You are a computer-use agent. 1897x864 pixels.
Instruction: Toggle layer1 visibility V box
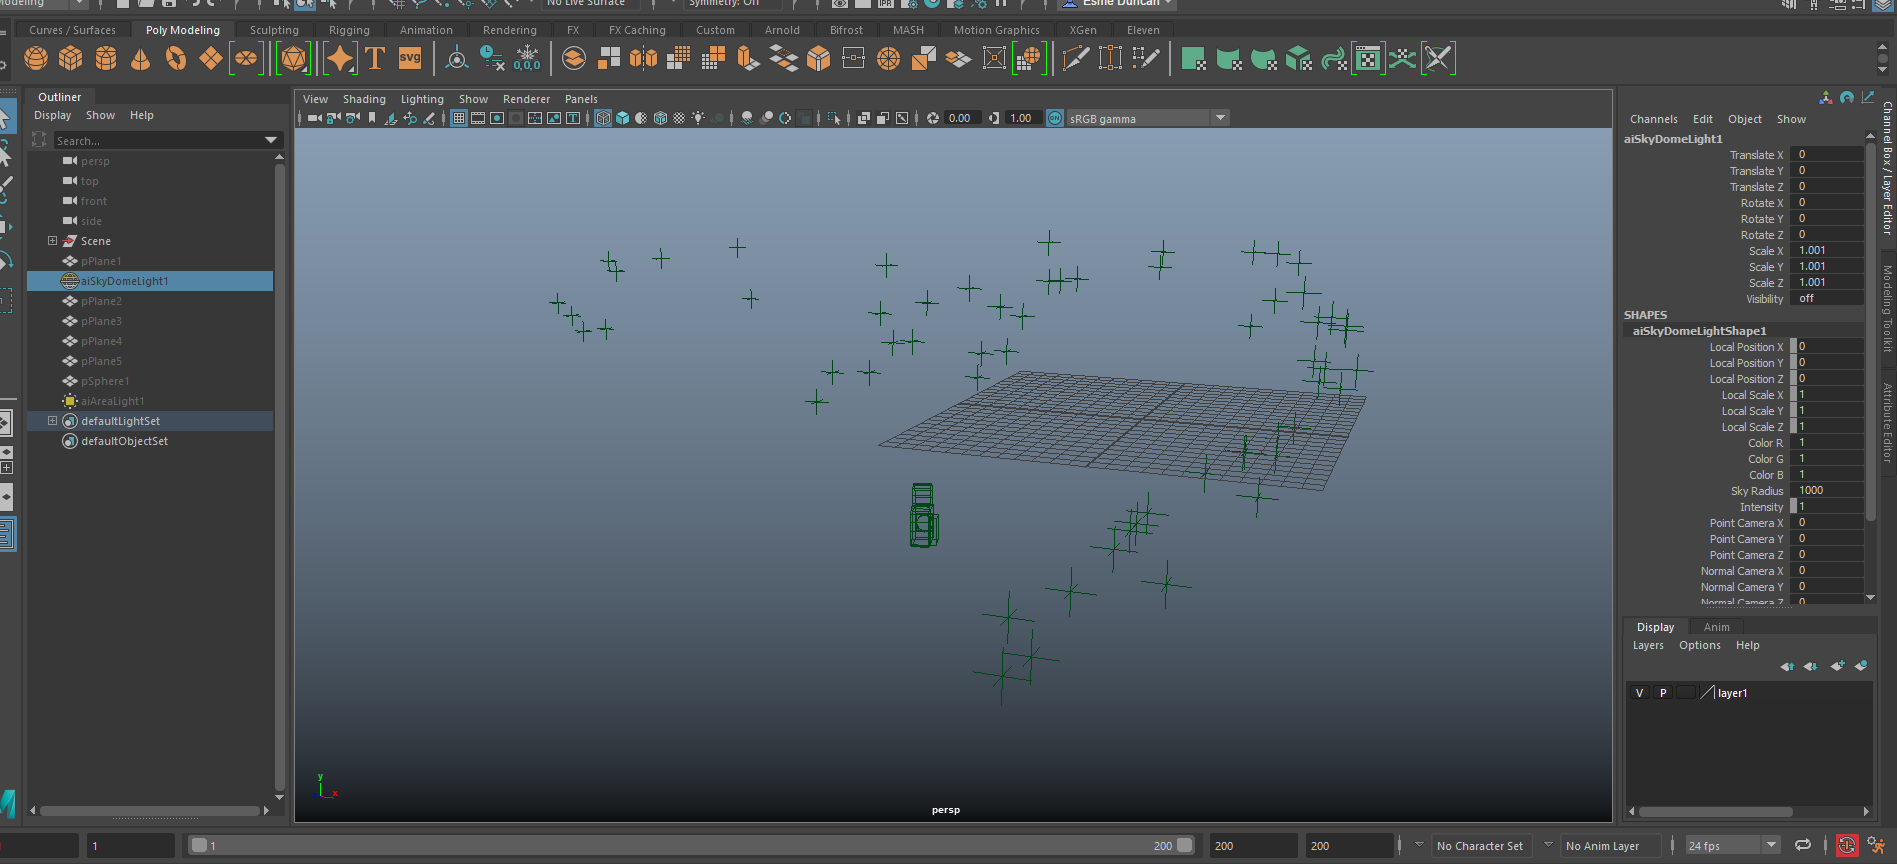[1639, 693]
